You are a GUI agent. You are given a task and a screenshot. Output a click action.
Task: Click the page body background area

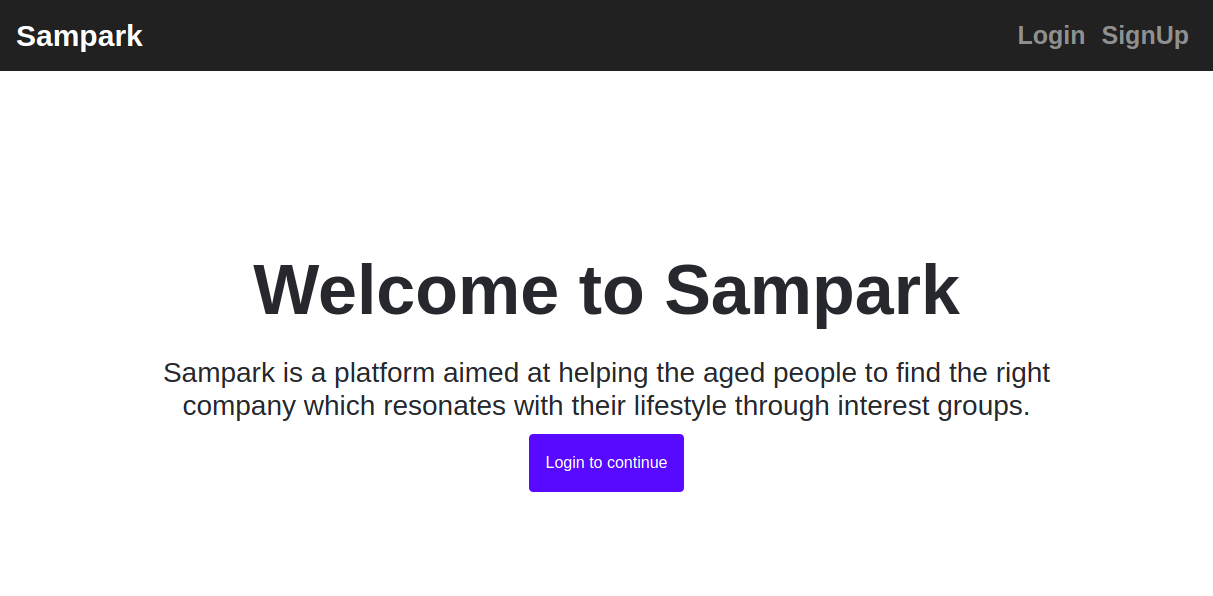200,550
